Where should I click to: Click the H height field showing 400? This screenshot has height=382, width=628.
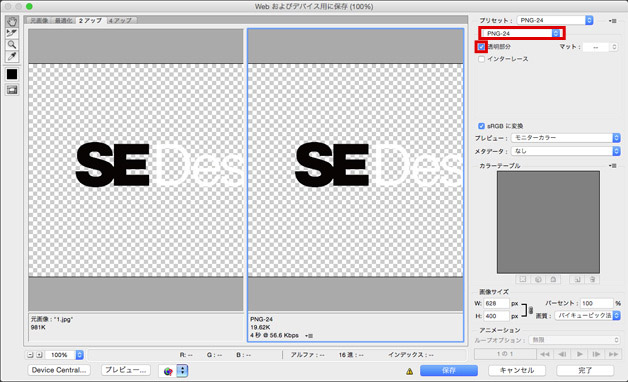pyautogui.click(x=496, y=316)
